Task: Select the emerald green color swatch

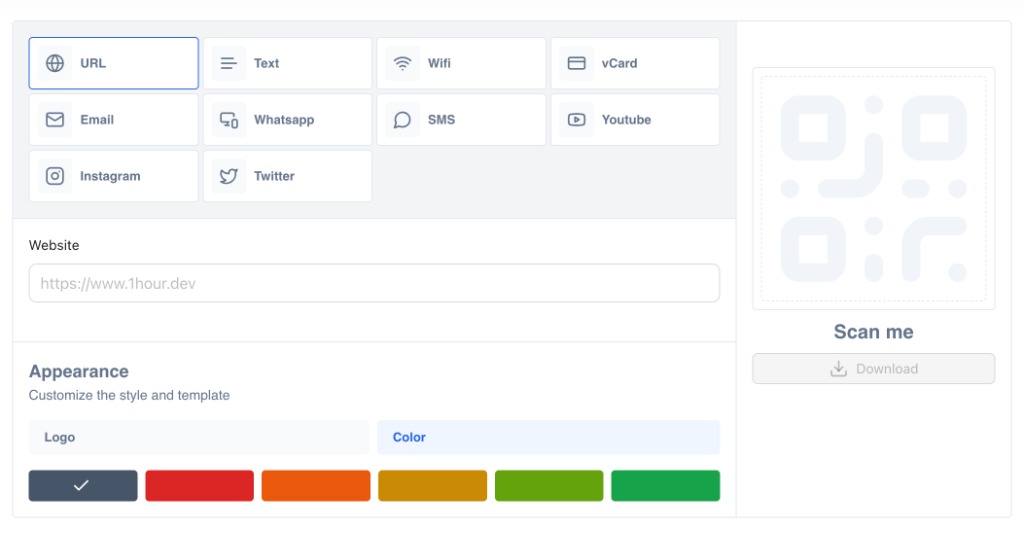Action: tap(665, 486)
